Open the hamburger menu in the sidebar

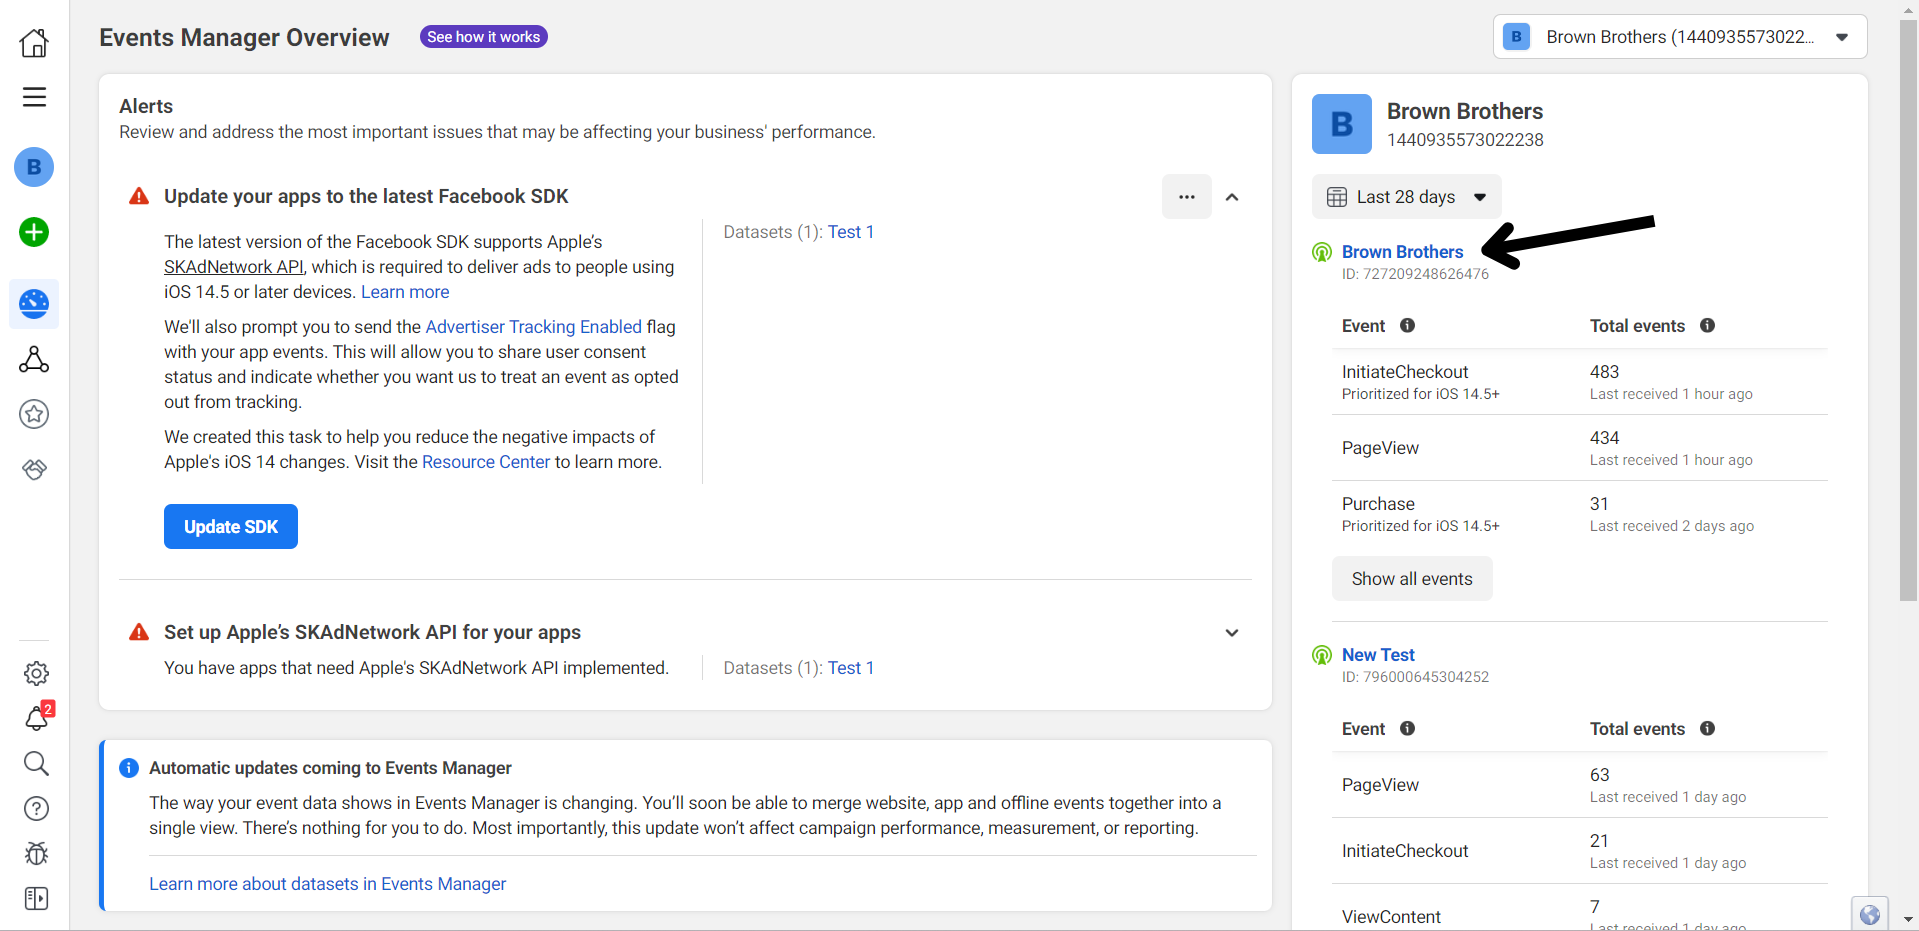(x=34, y=97)
